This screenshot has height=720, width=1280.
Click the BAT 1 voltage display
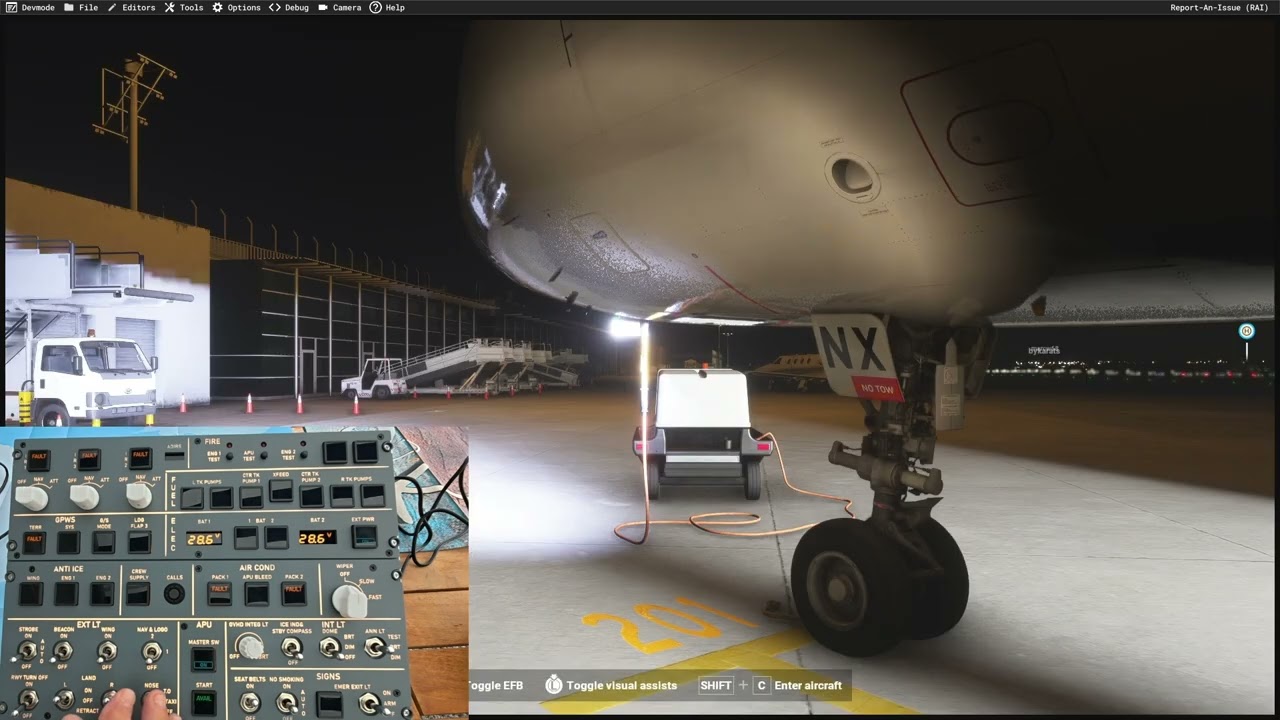204,538
